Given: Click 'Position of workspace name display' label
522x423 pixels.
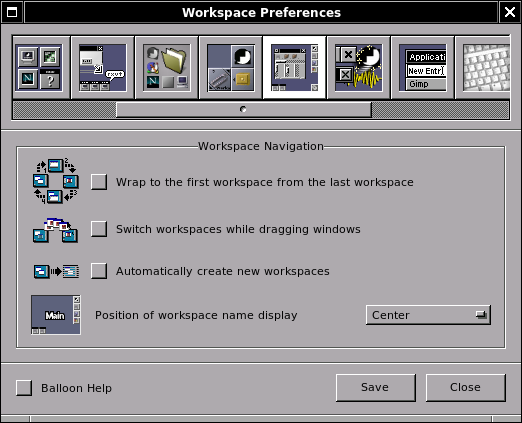Looking at the screenshot, I should tap(196, 315).
